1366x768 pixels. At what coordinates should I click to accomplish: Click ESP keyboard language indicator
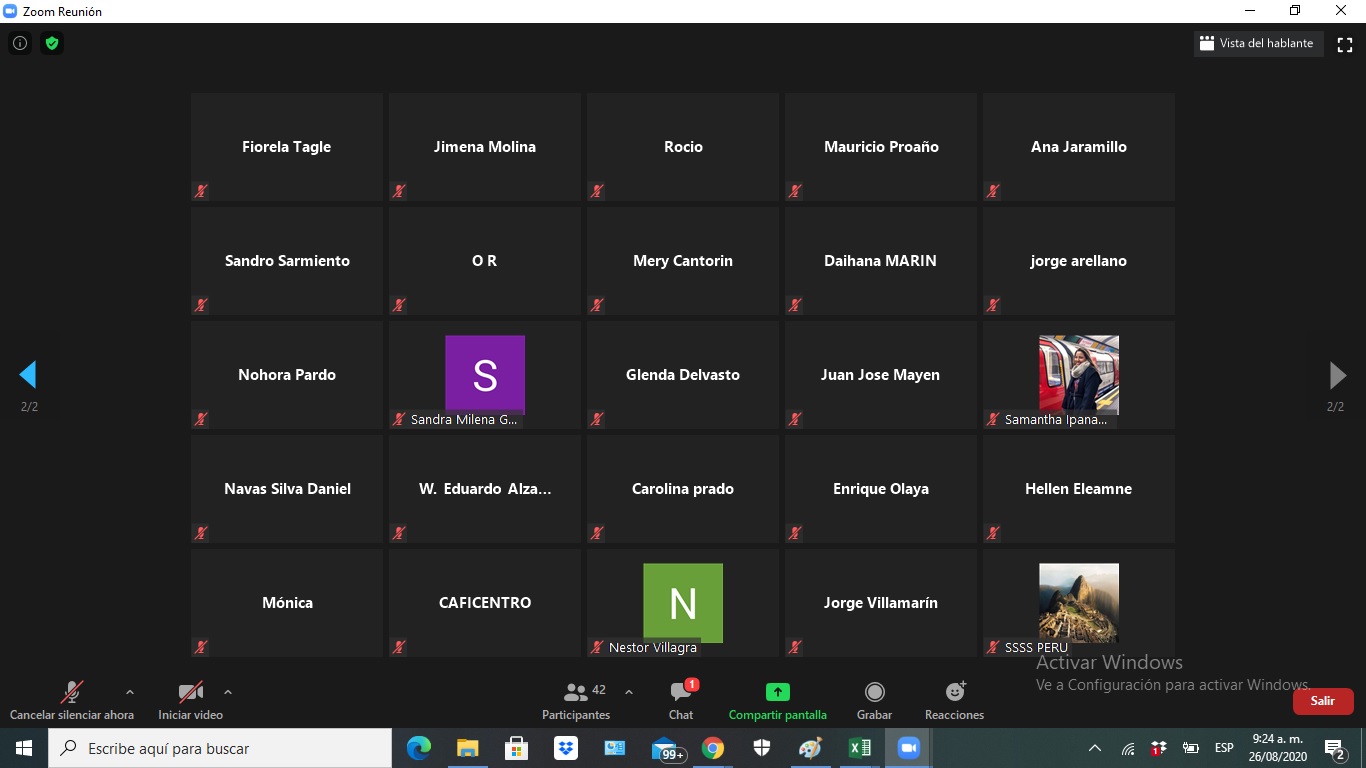(1224, 748)
